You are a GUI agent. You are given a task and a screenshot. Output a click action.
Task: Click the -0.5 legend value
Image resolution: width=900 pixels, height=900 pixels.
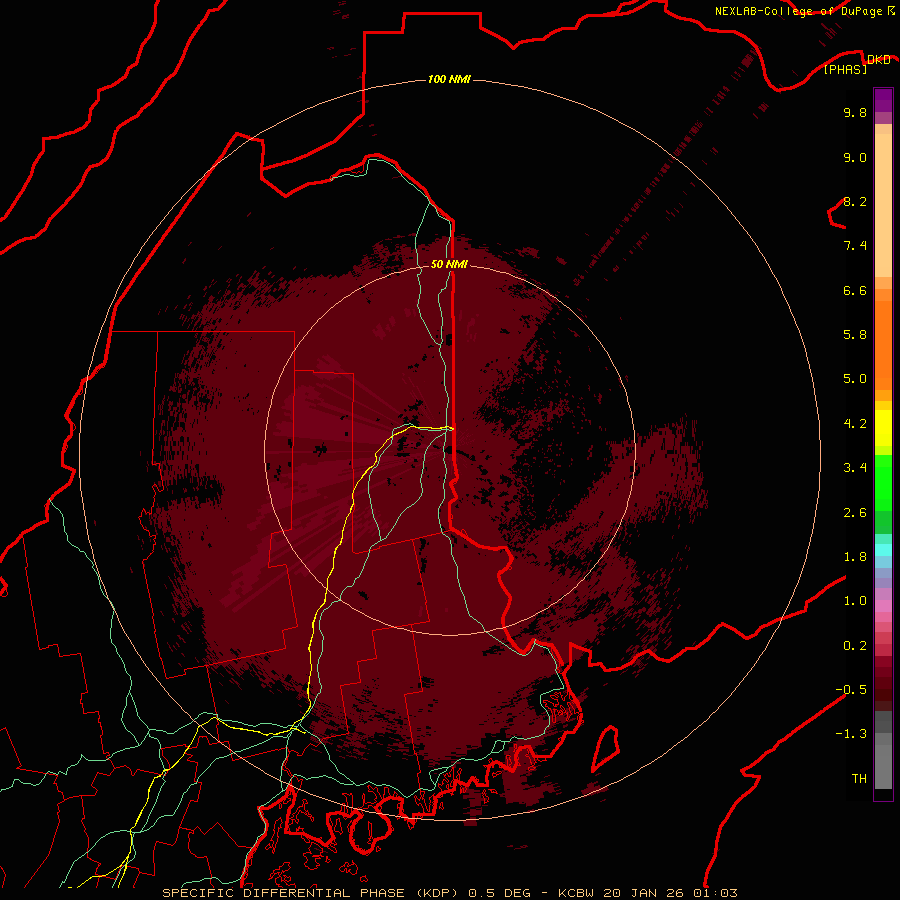click(x=851, y=689)
